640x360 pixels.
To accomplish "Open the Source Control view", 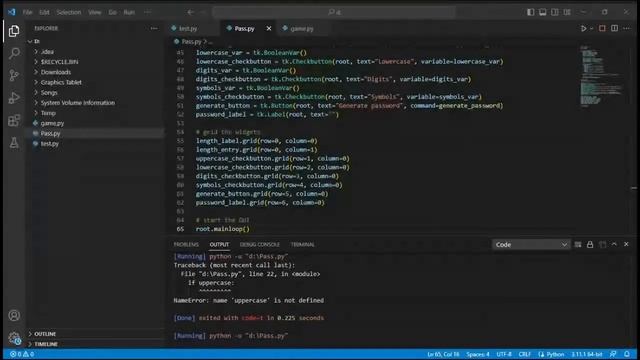I will tap(14, 76).
